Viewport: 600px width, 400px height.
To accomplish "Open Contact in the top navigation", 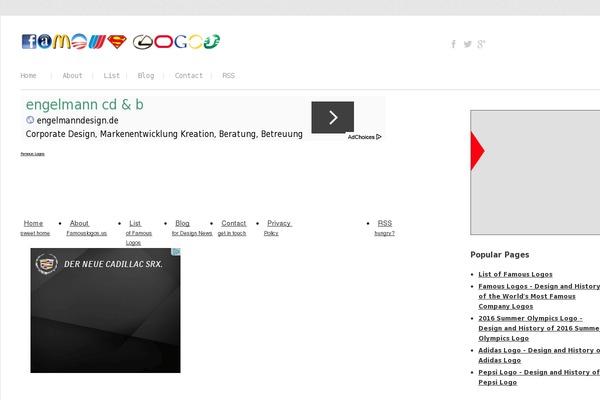I will tap(189, 75).
